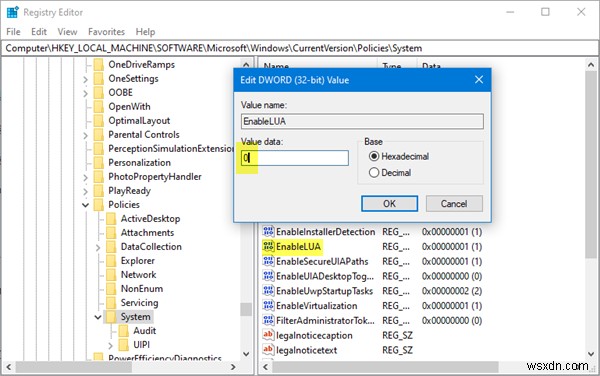Click the Policies folder icon
The height and width of the screenshot is (376, 600).
(99, 205)
